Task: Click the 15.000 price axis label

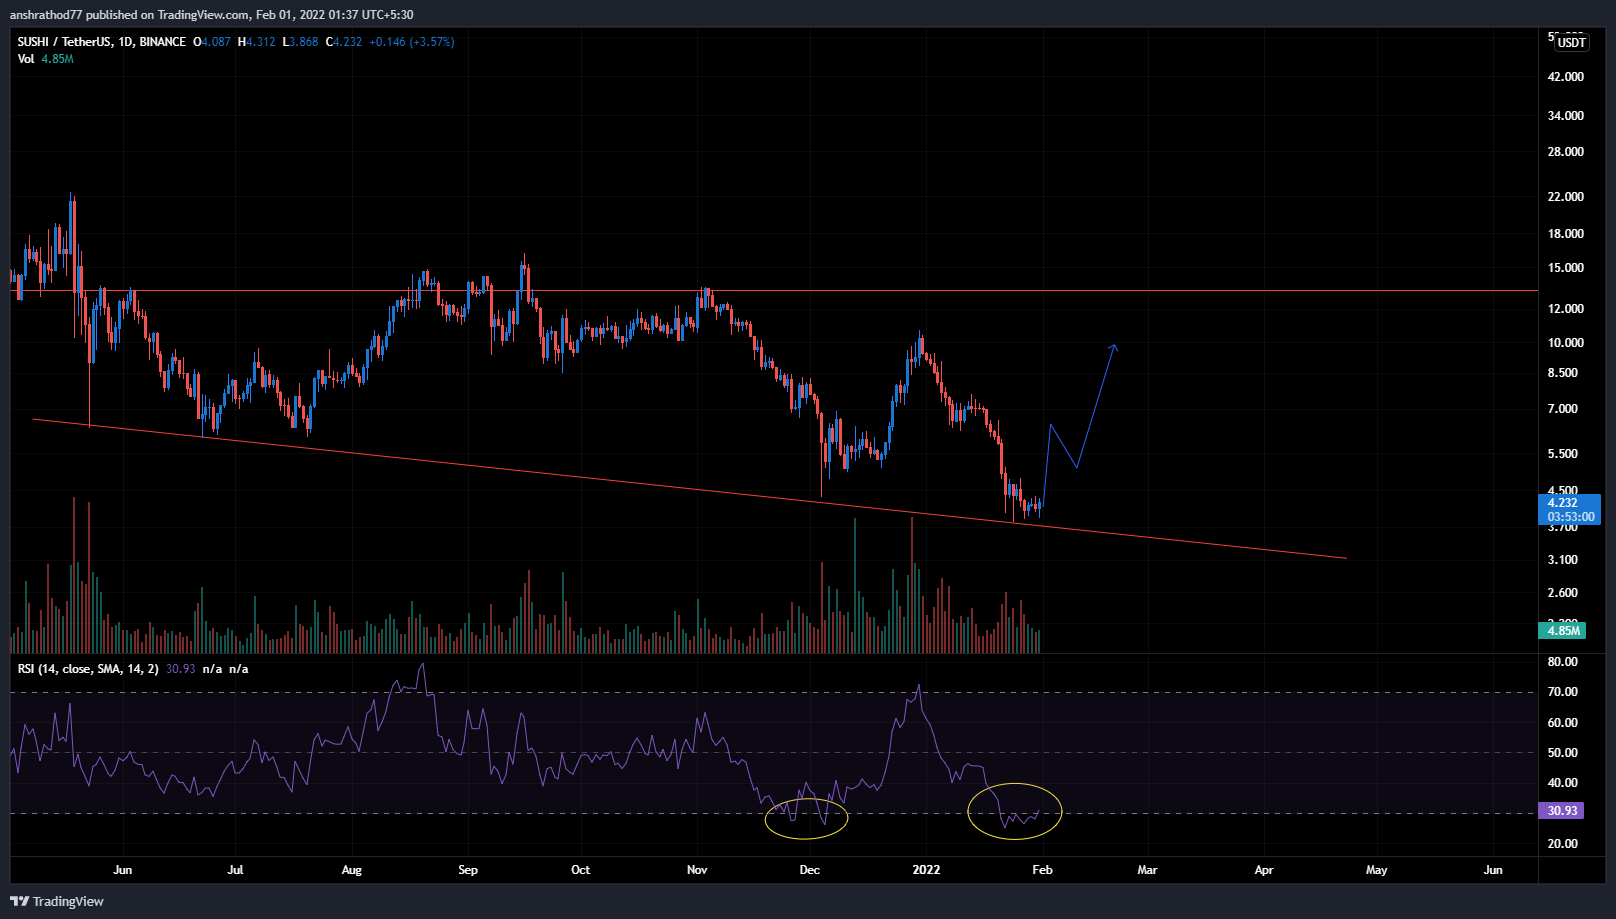Action: (x=1566, y=268)
